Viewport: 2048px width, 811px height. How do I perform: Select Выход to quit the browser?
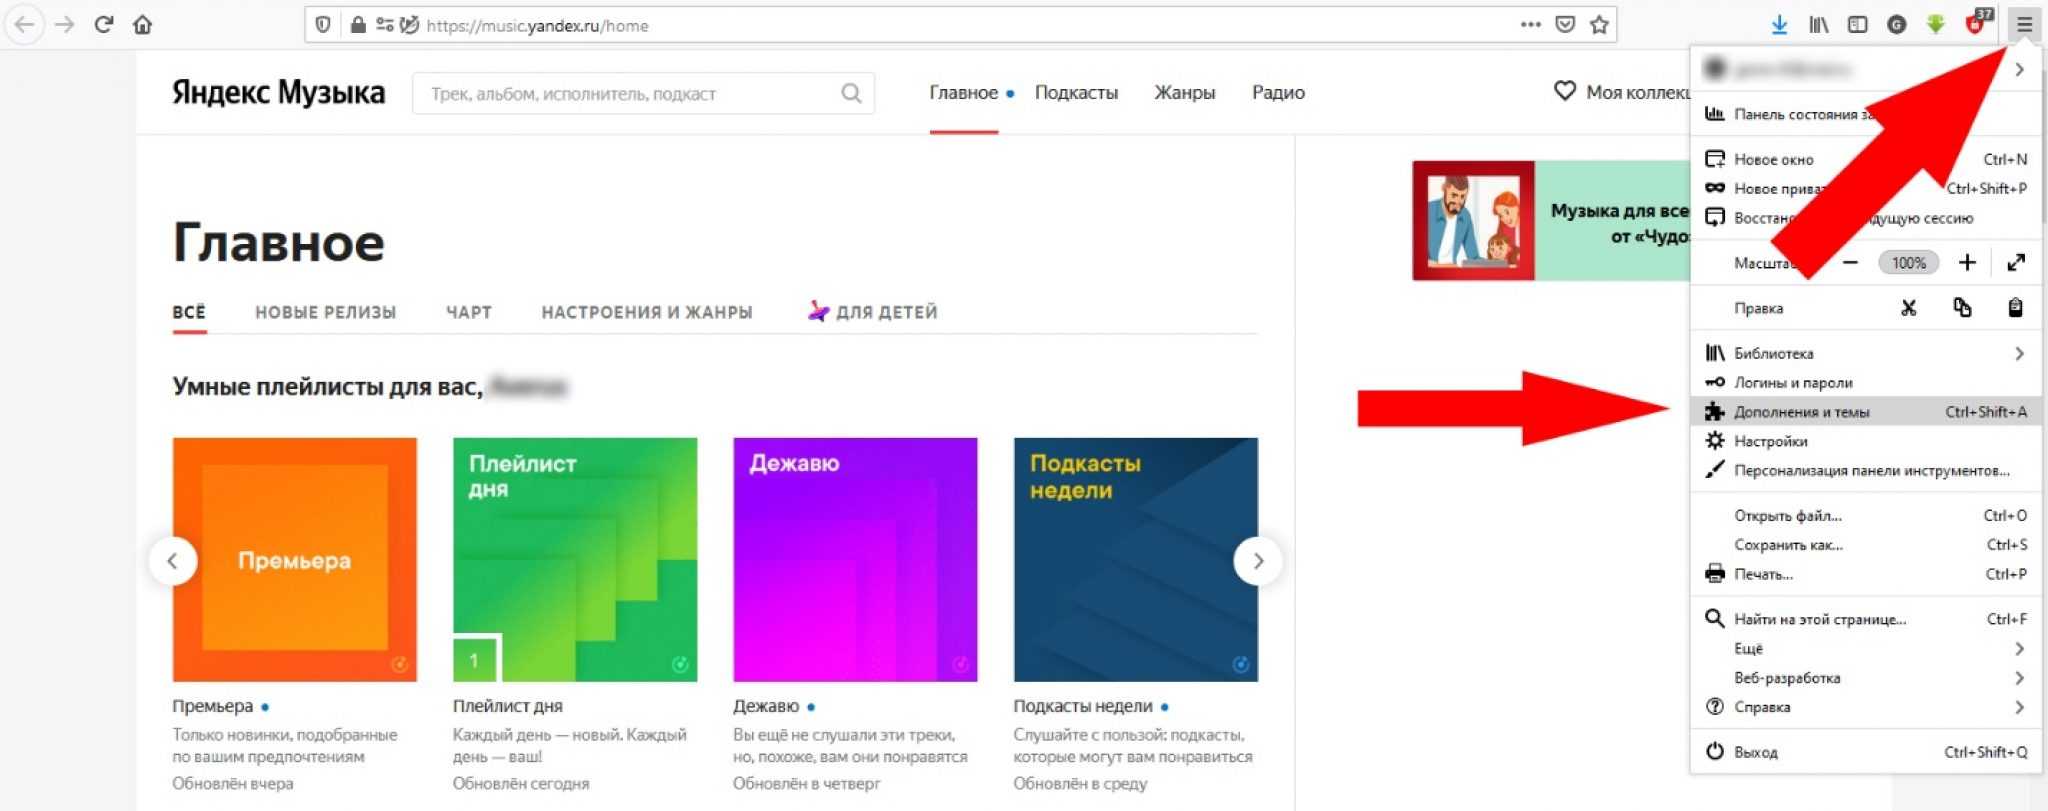pyautogui.click(x=1867, y=752)
